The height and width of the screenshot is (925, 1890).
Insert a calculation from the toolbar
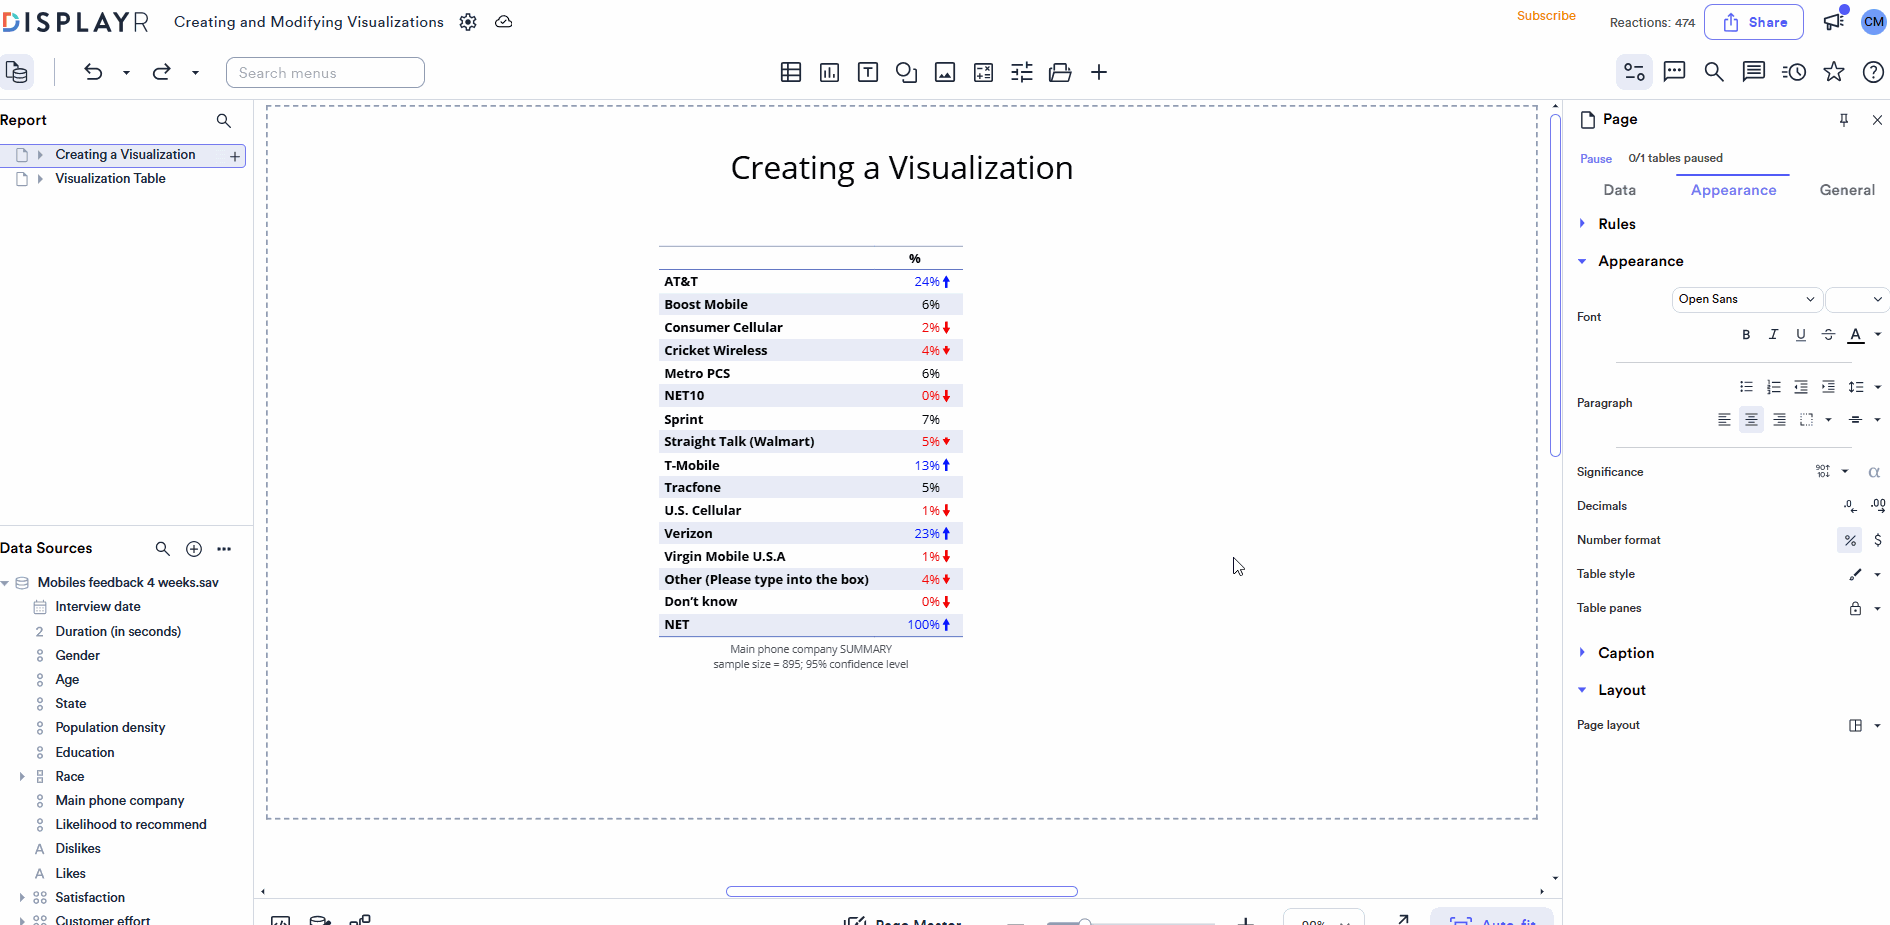[x=984, y=72]
